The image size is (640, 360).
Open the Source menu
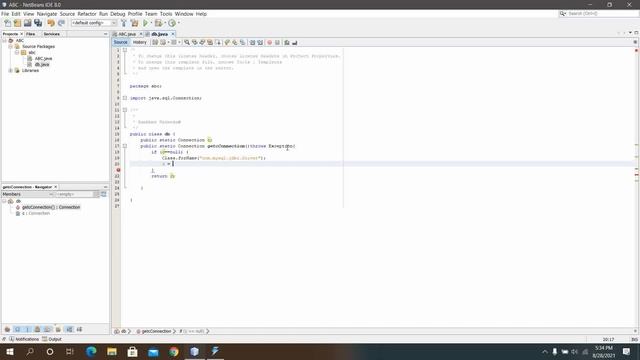point(67,14)
